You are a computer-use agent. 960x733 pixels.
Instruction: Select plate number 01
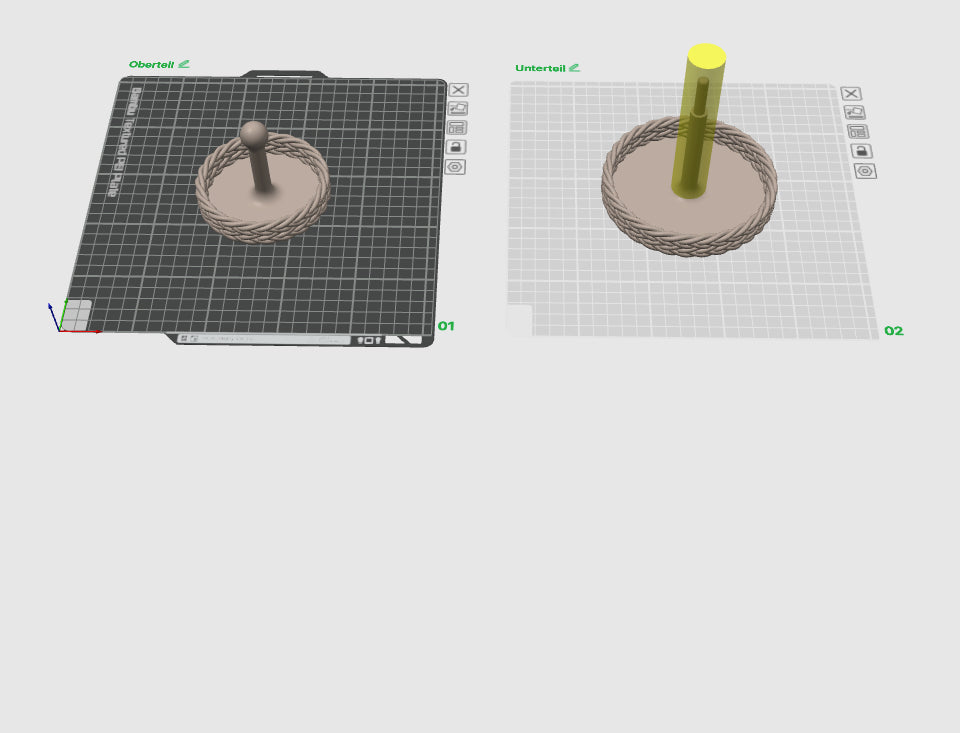tap(446, 326)
